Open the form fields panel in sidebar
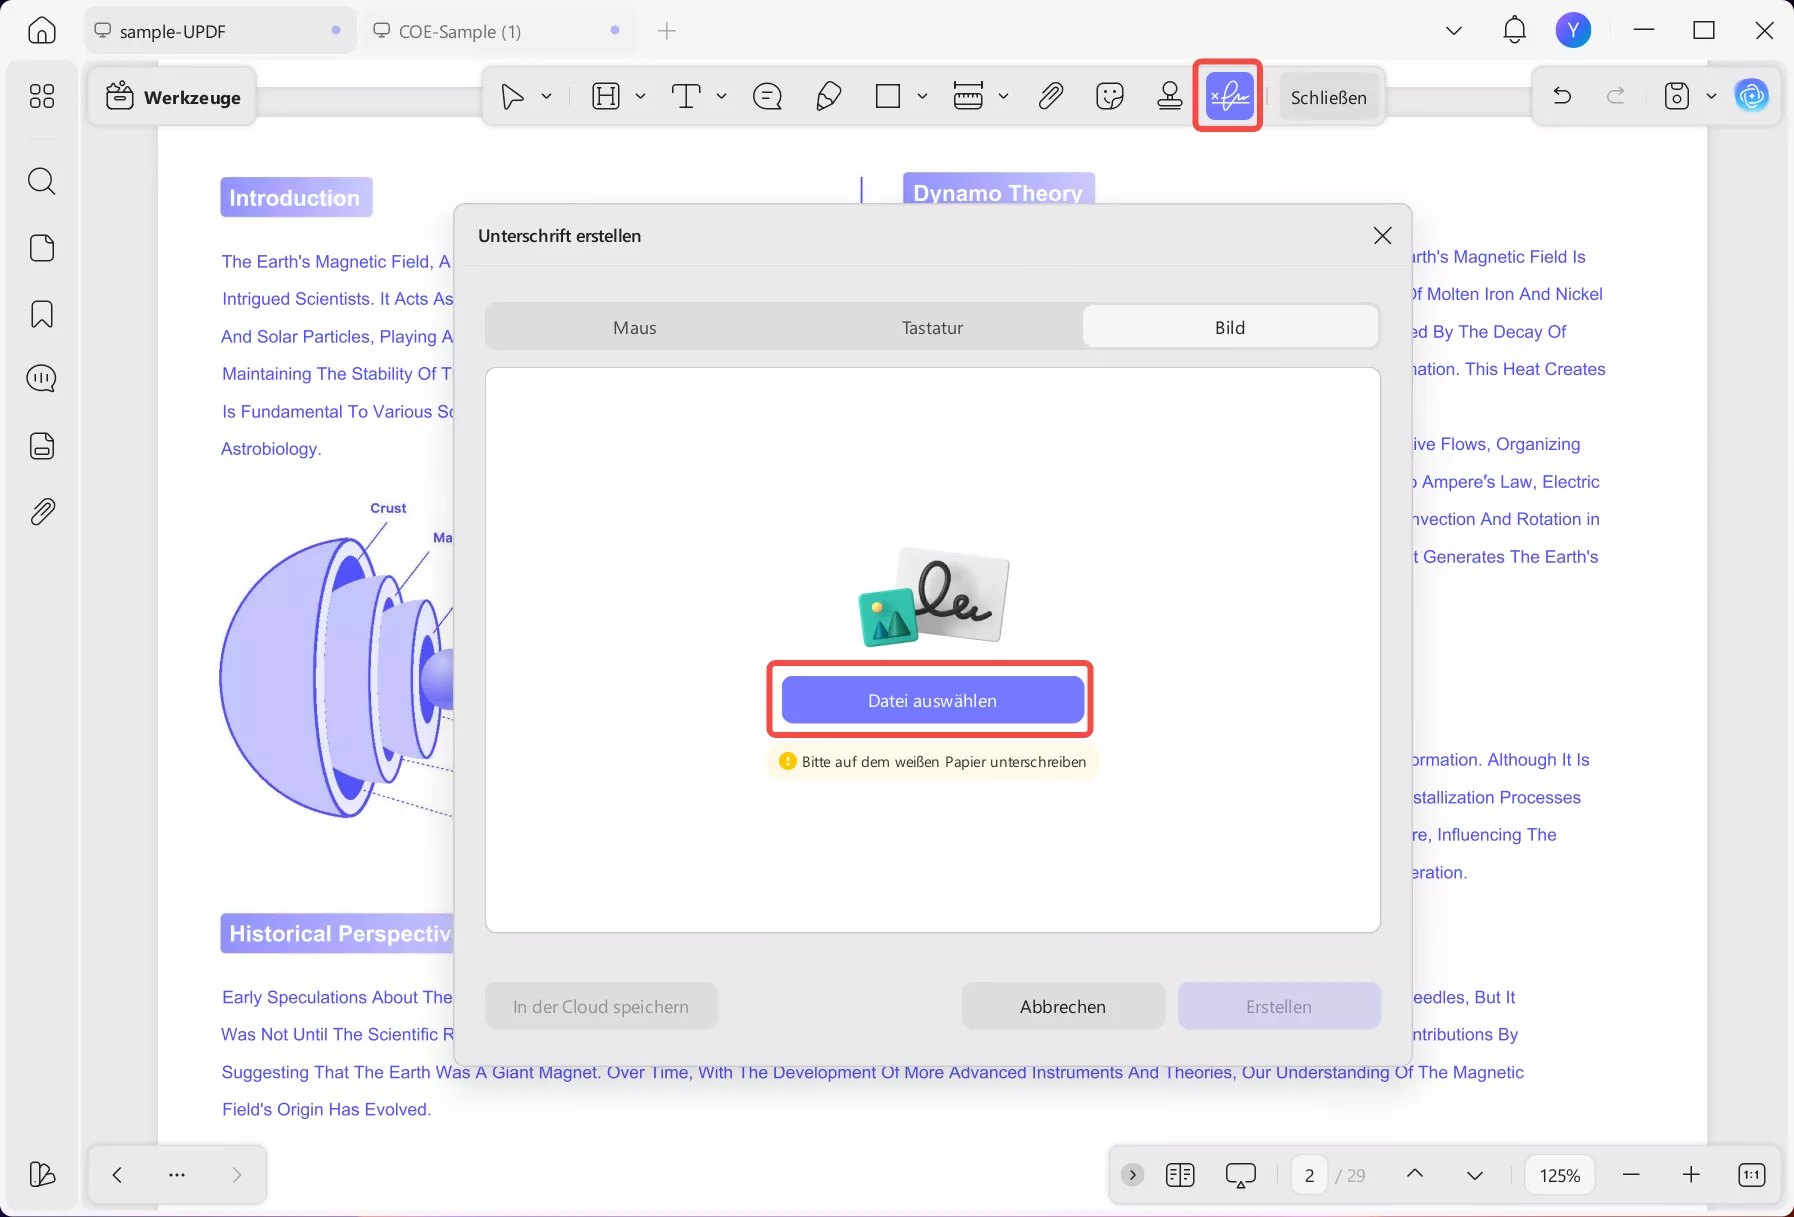Image resolution: width=1794 pixels, height=1217 pixels. (x=42, y=446)
